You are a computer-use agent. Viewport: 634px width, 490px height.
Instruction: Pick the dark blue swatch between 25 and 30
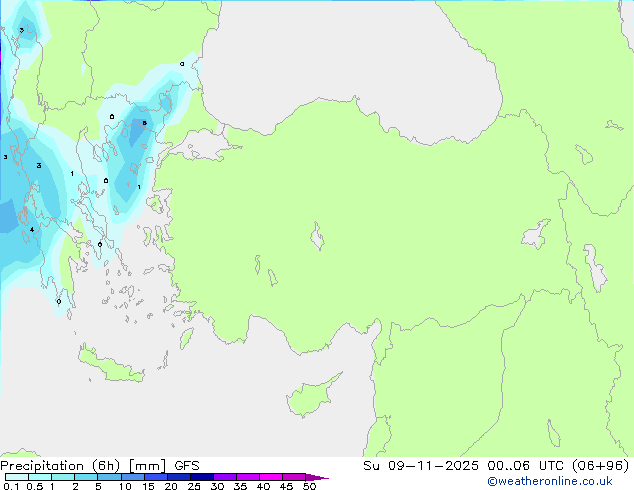(202, 477)
